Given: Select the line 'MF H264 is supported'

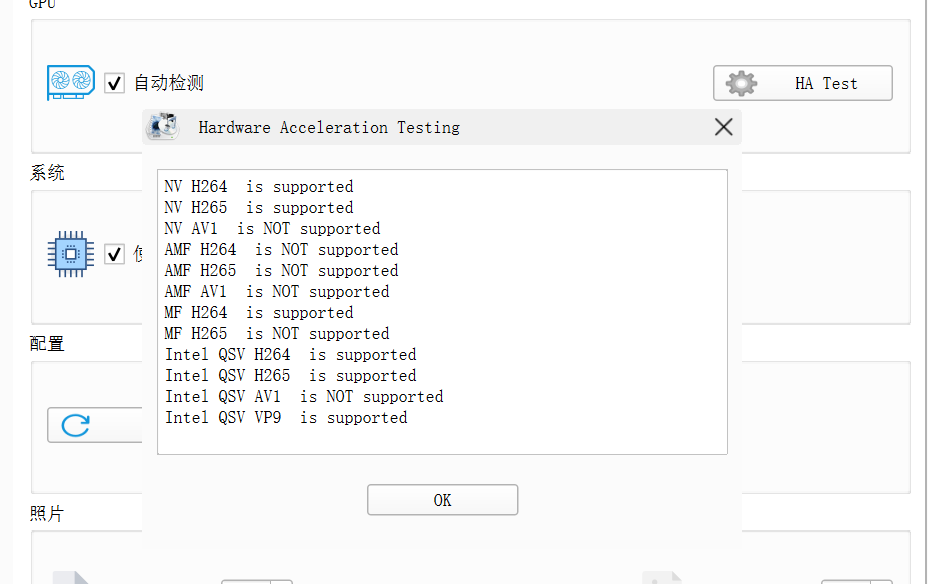Looking at the screenshot, I should pyautogui.click(x=259, y=312).
